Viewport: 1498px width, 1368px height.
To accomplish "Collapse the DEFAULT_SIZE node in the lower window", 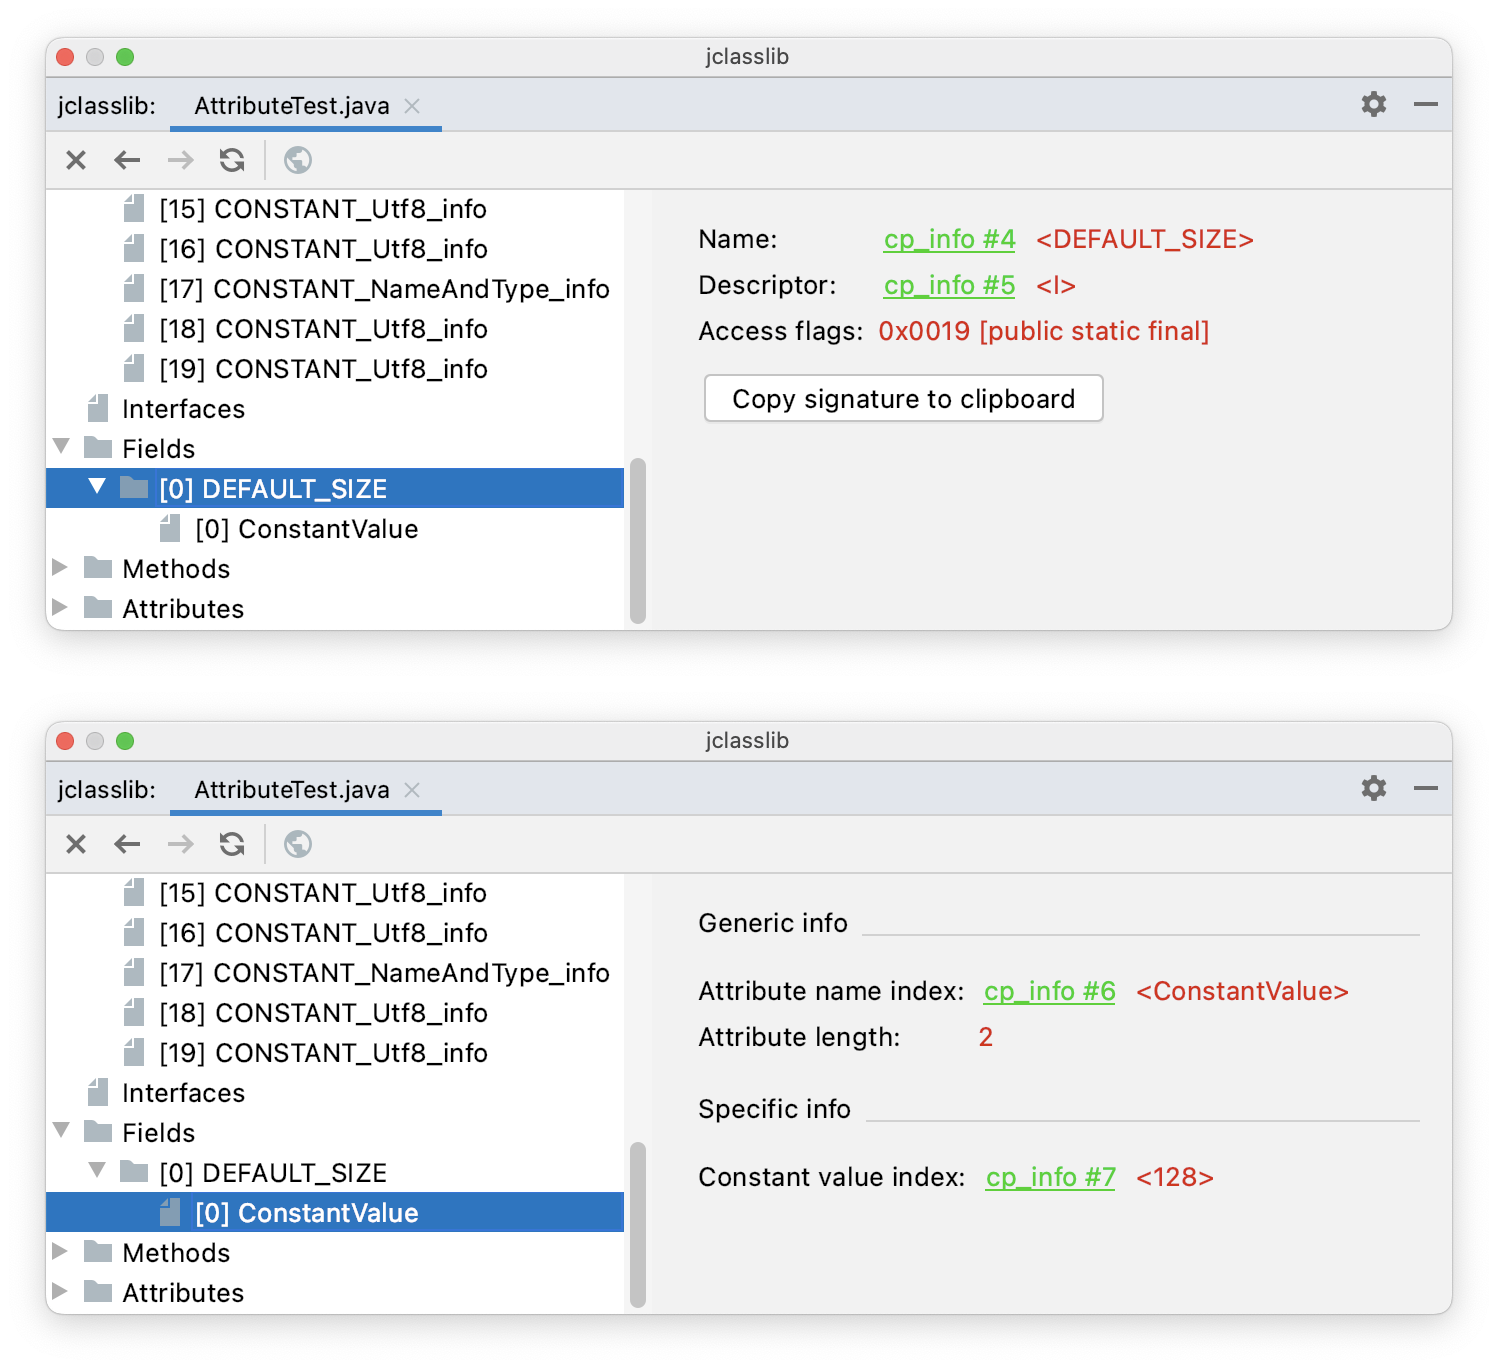I will pyautogui.click(x=97, y=1170).
